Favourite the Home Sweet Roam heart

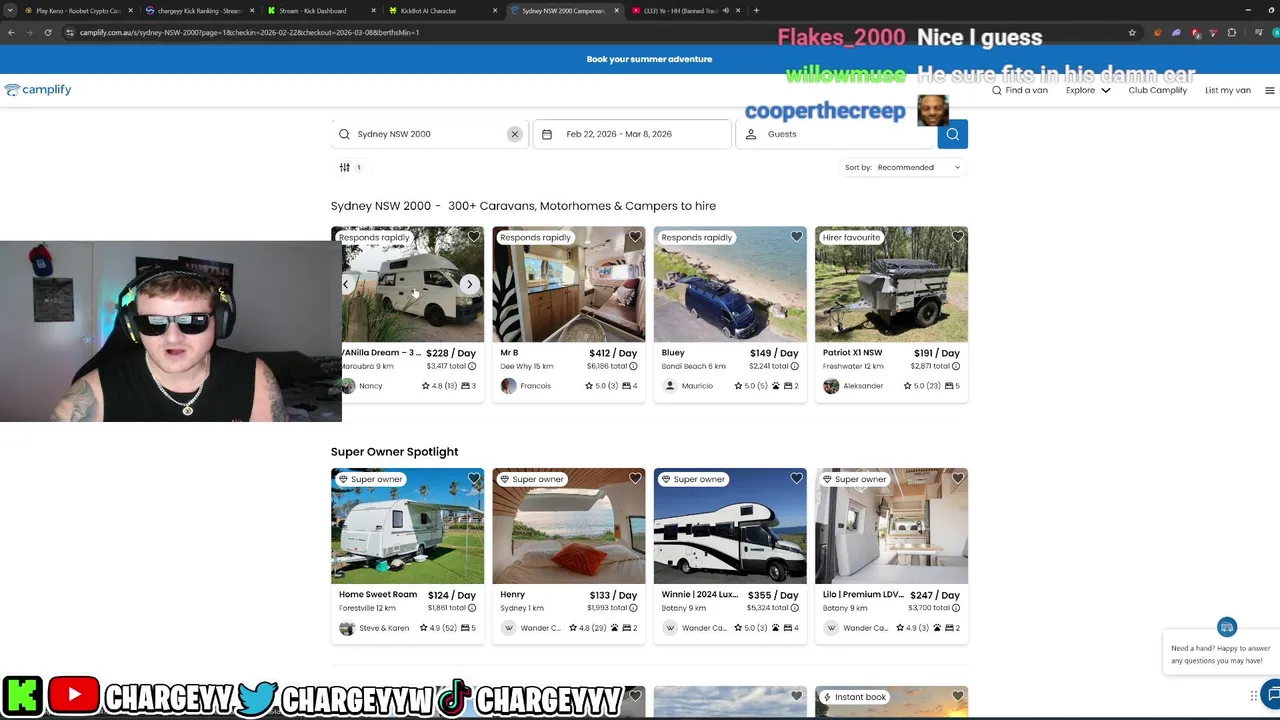[474, 479]
